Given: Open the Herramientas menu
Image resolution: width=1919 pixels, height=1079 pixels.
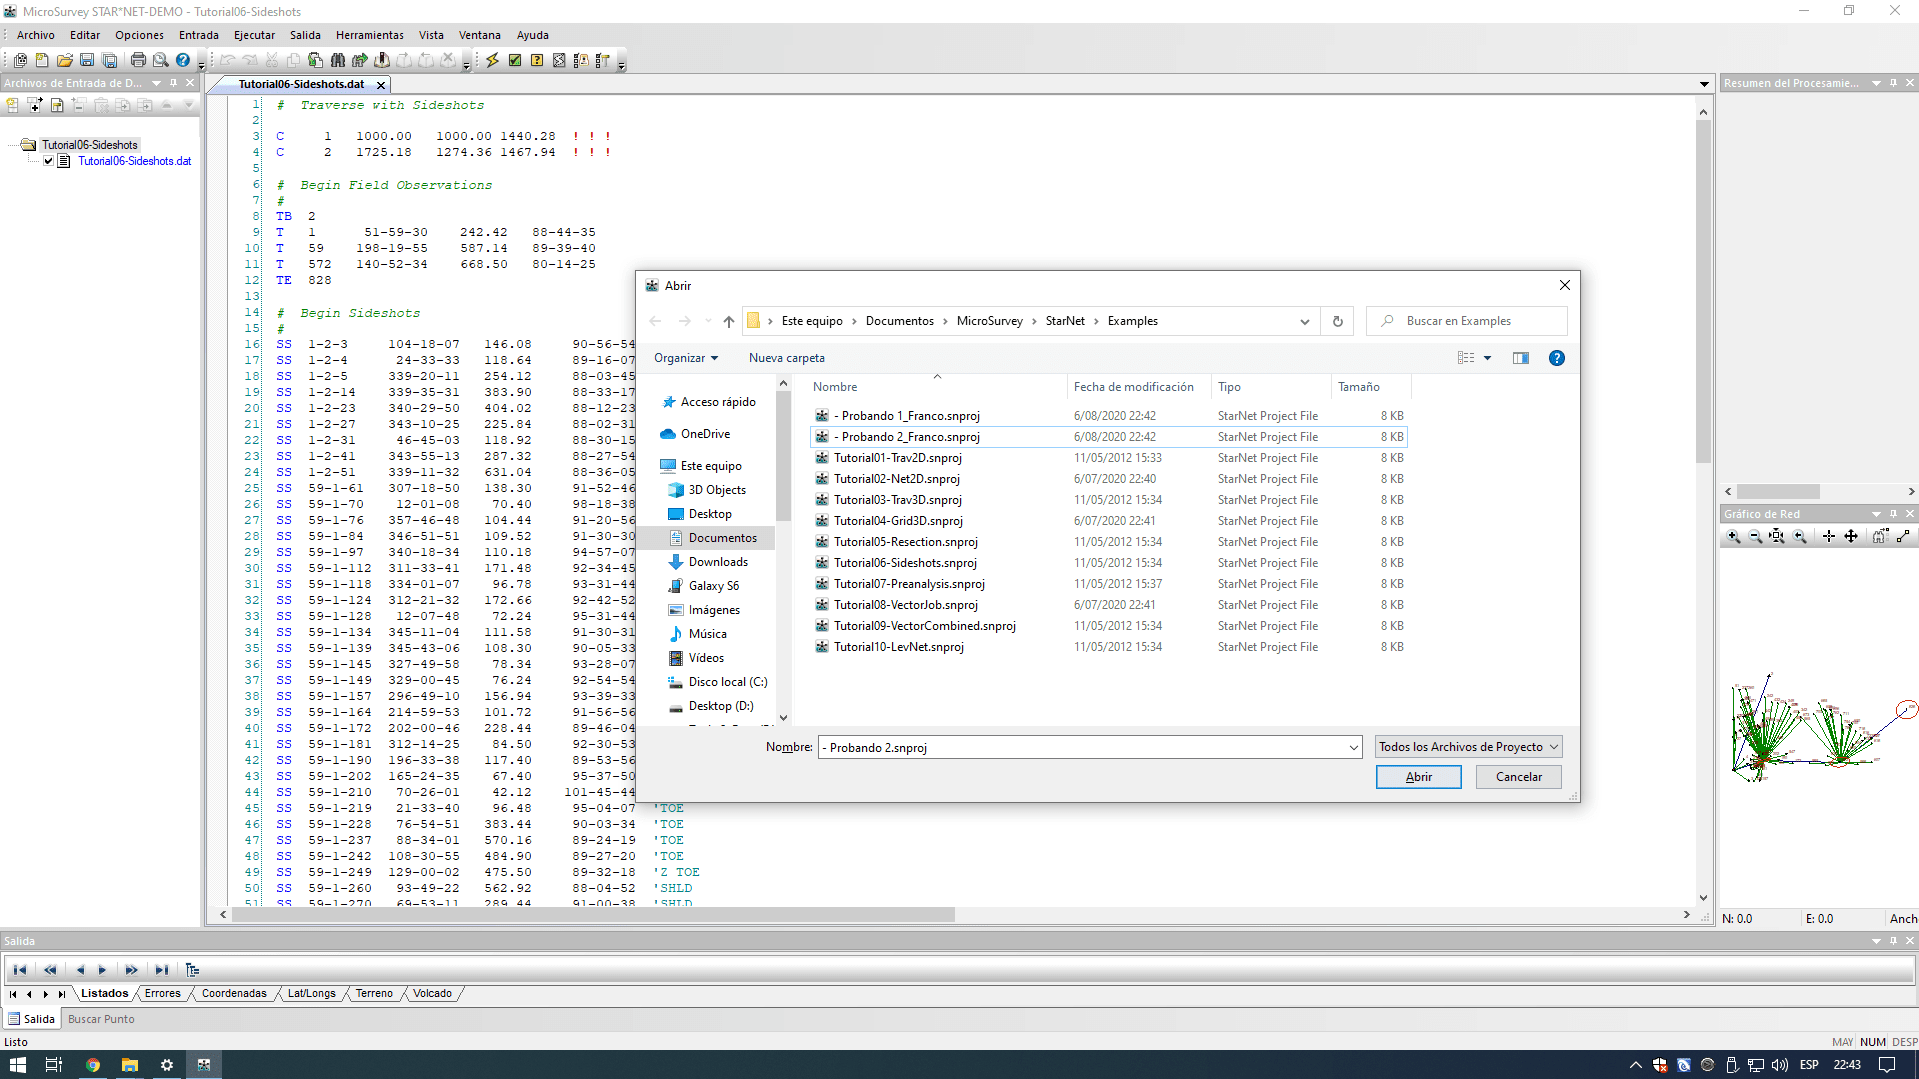Looking at the screenshot, I should click(369, 35).
